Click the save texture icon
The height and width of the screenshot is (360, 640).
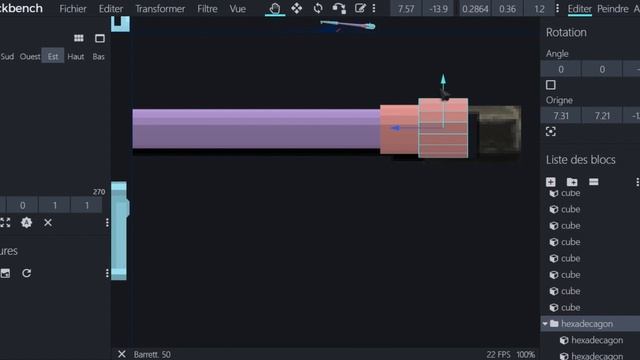5,273
